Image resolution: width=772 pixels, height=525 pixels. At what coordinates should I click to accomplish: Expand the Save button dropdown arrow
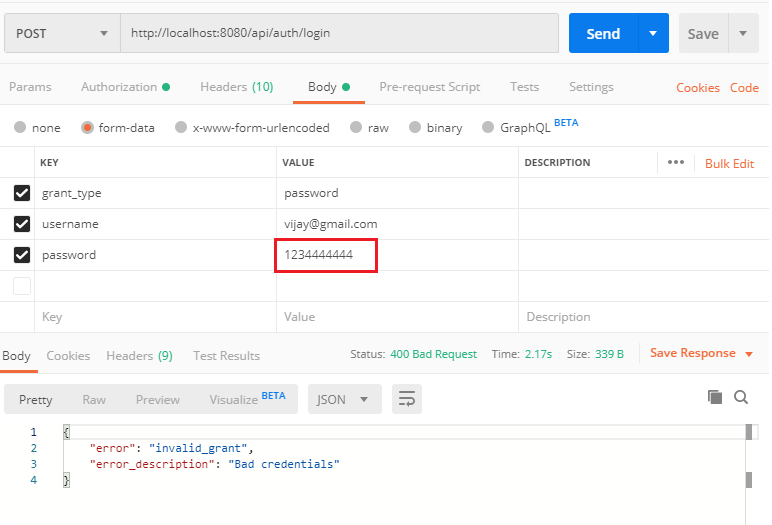coord(743,33)
